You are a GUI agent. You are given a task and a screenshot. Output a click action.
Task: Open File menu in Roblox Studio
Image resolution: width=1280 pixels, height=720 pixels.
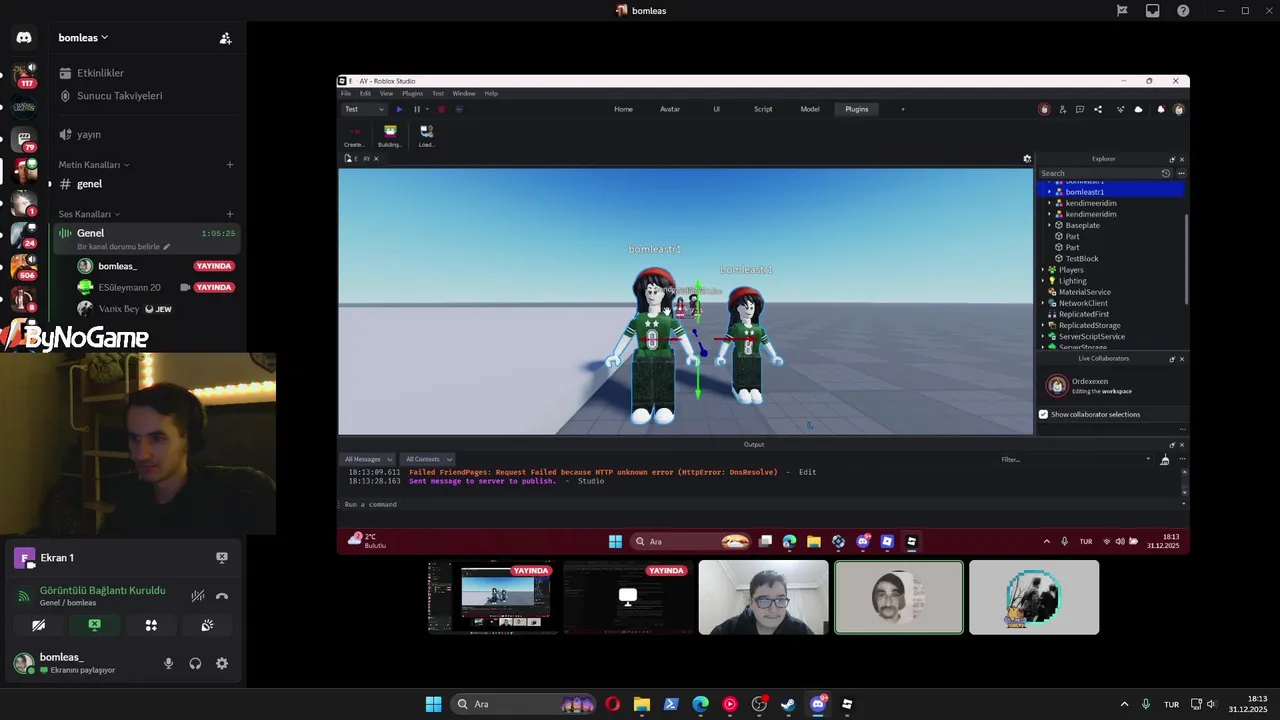click(346, 93)
